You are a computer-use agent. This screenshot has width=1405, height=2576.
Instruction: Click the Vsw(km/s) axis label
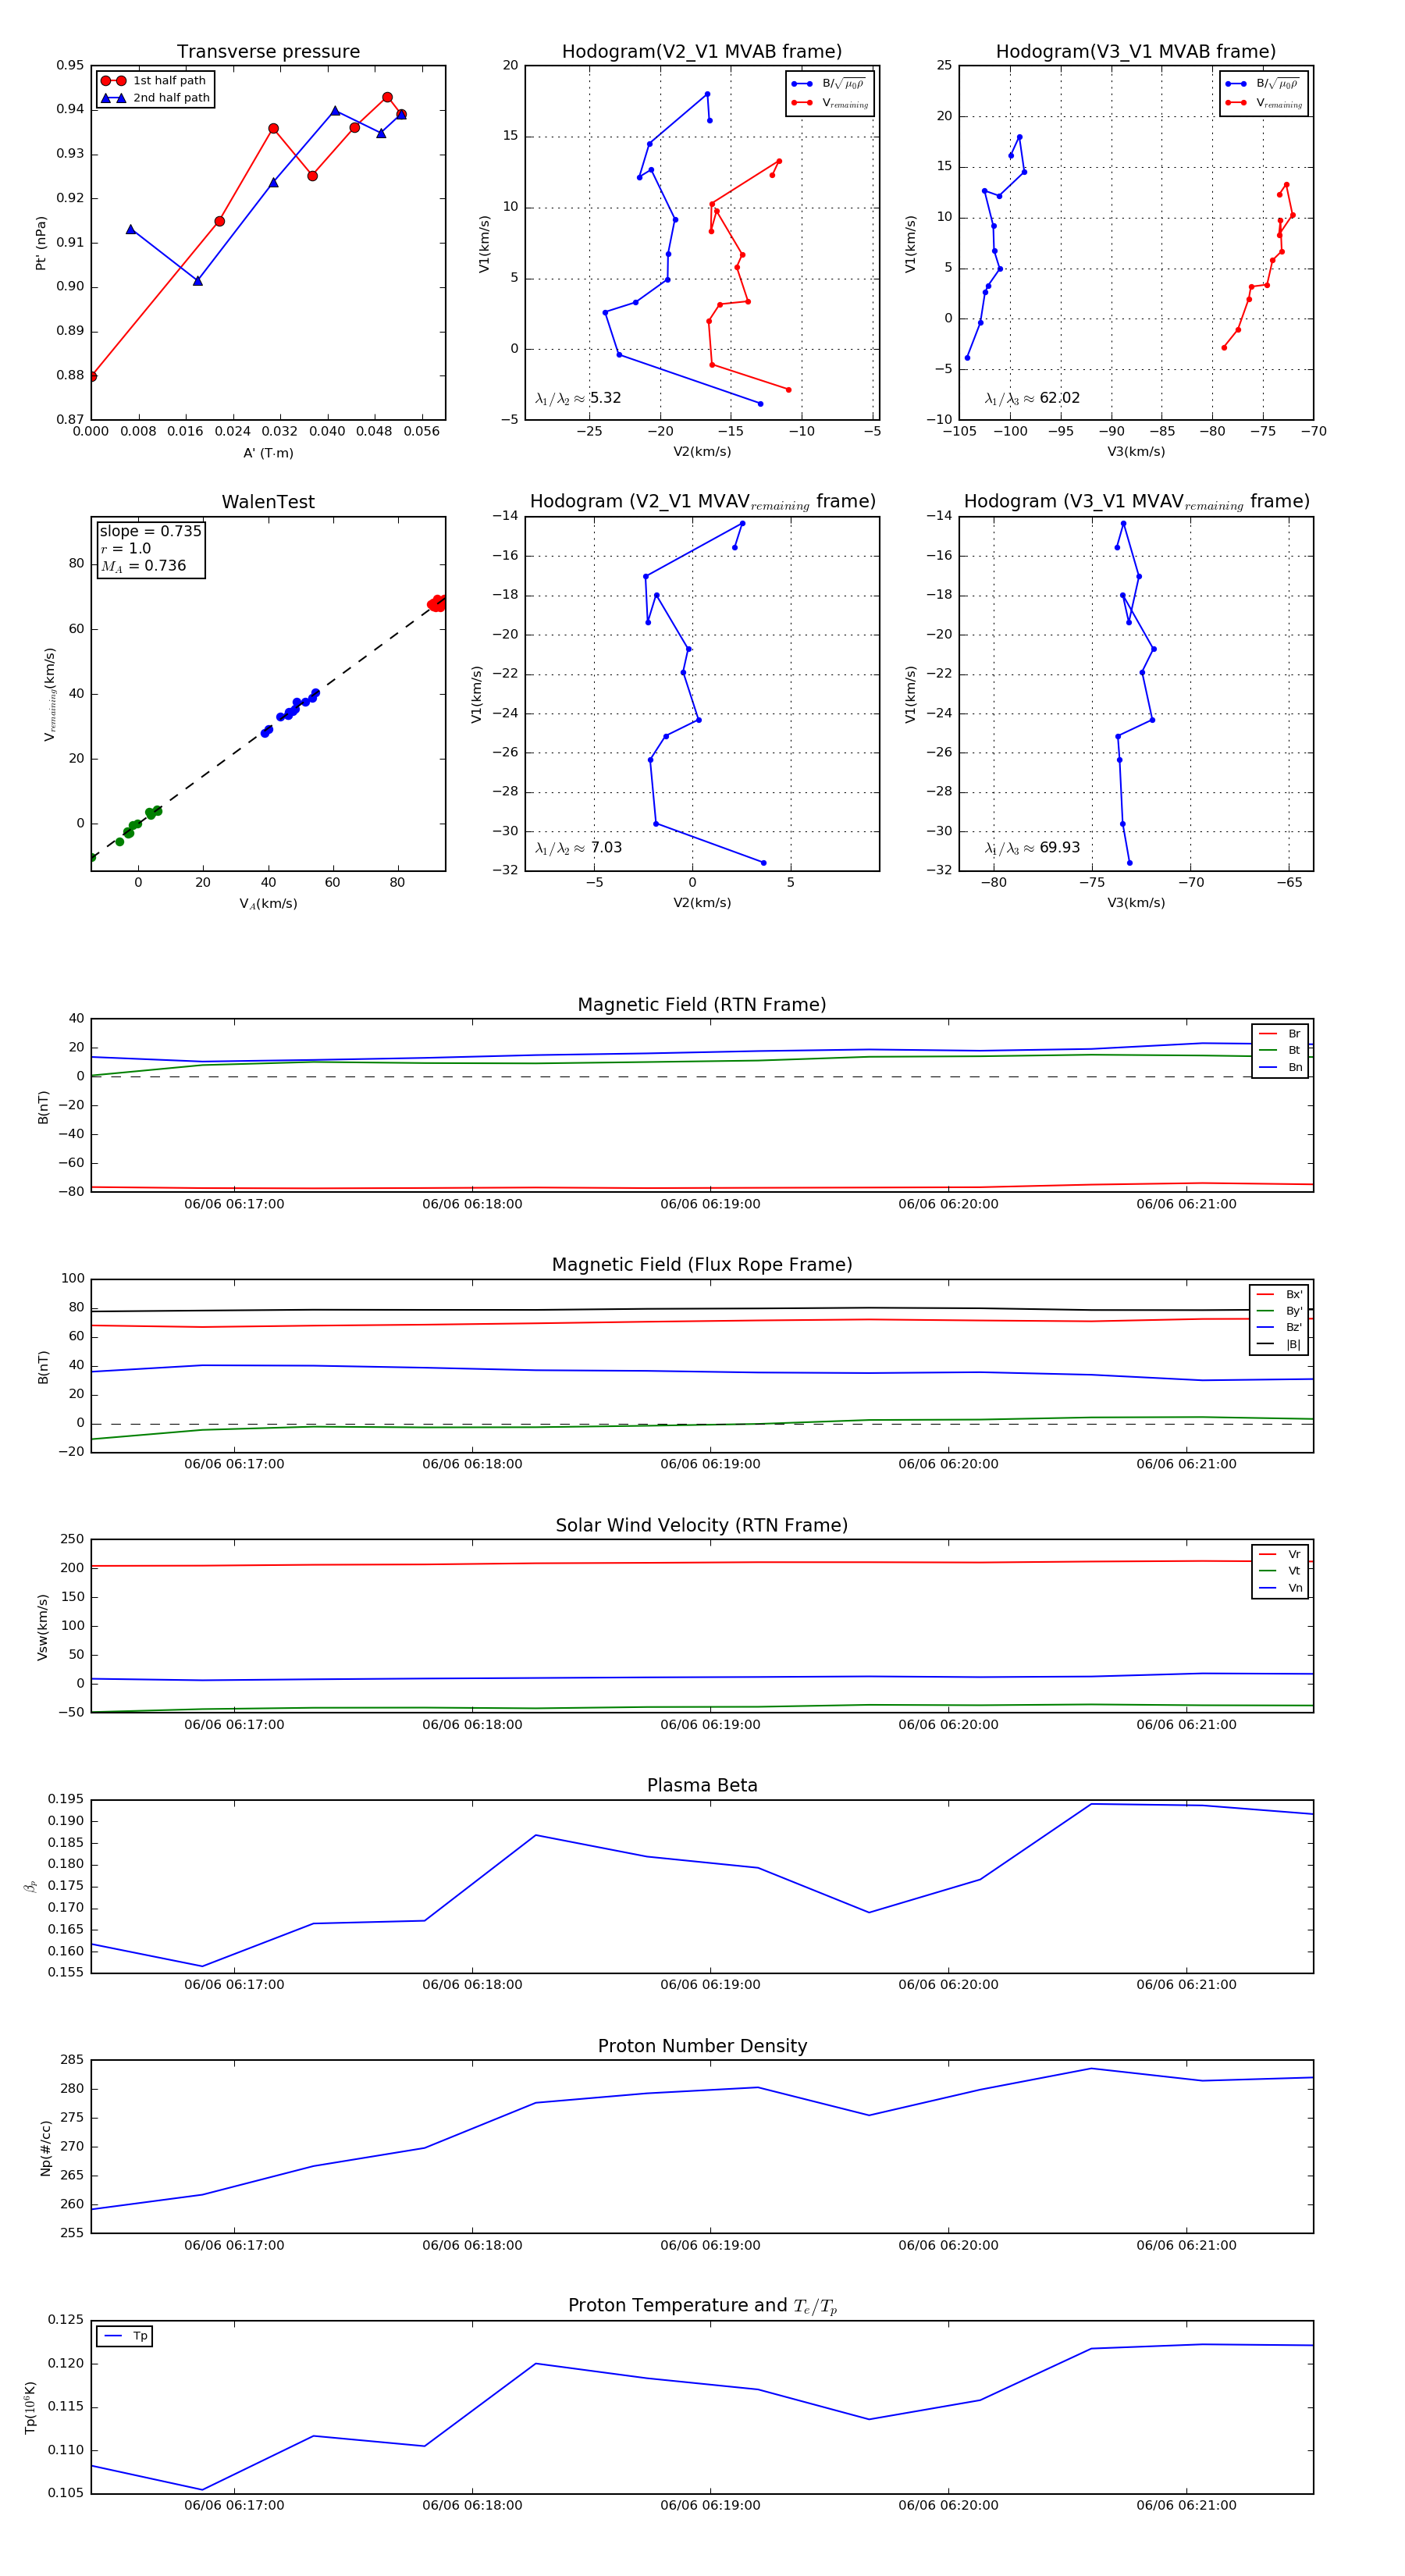point(42,1627)
